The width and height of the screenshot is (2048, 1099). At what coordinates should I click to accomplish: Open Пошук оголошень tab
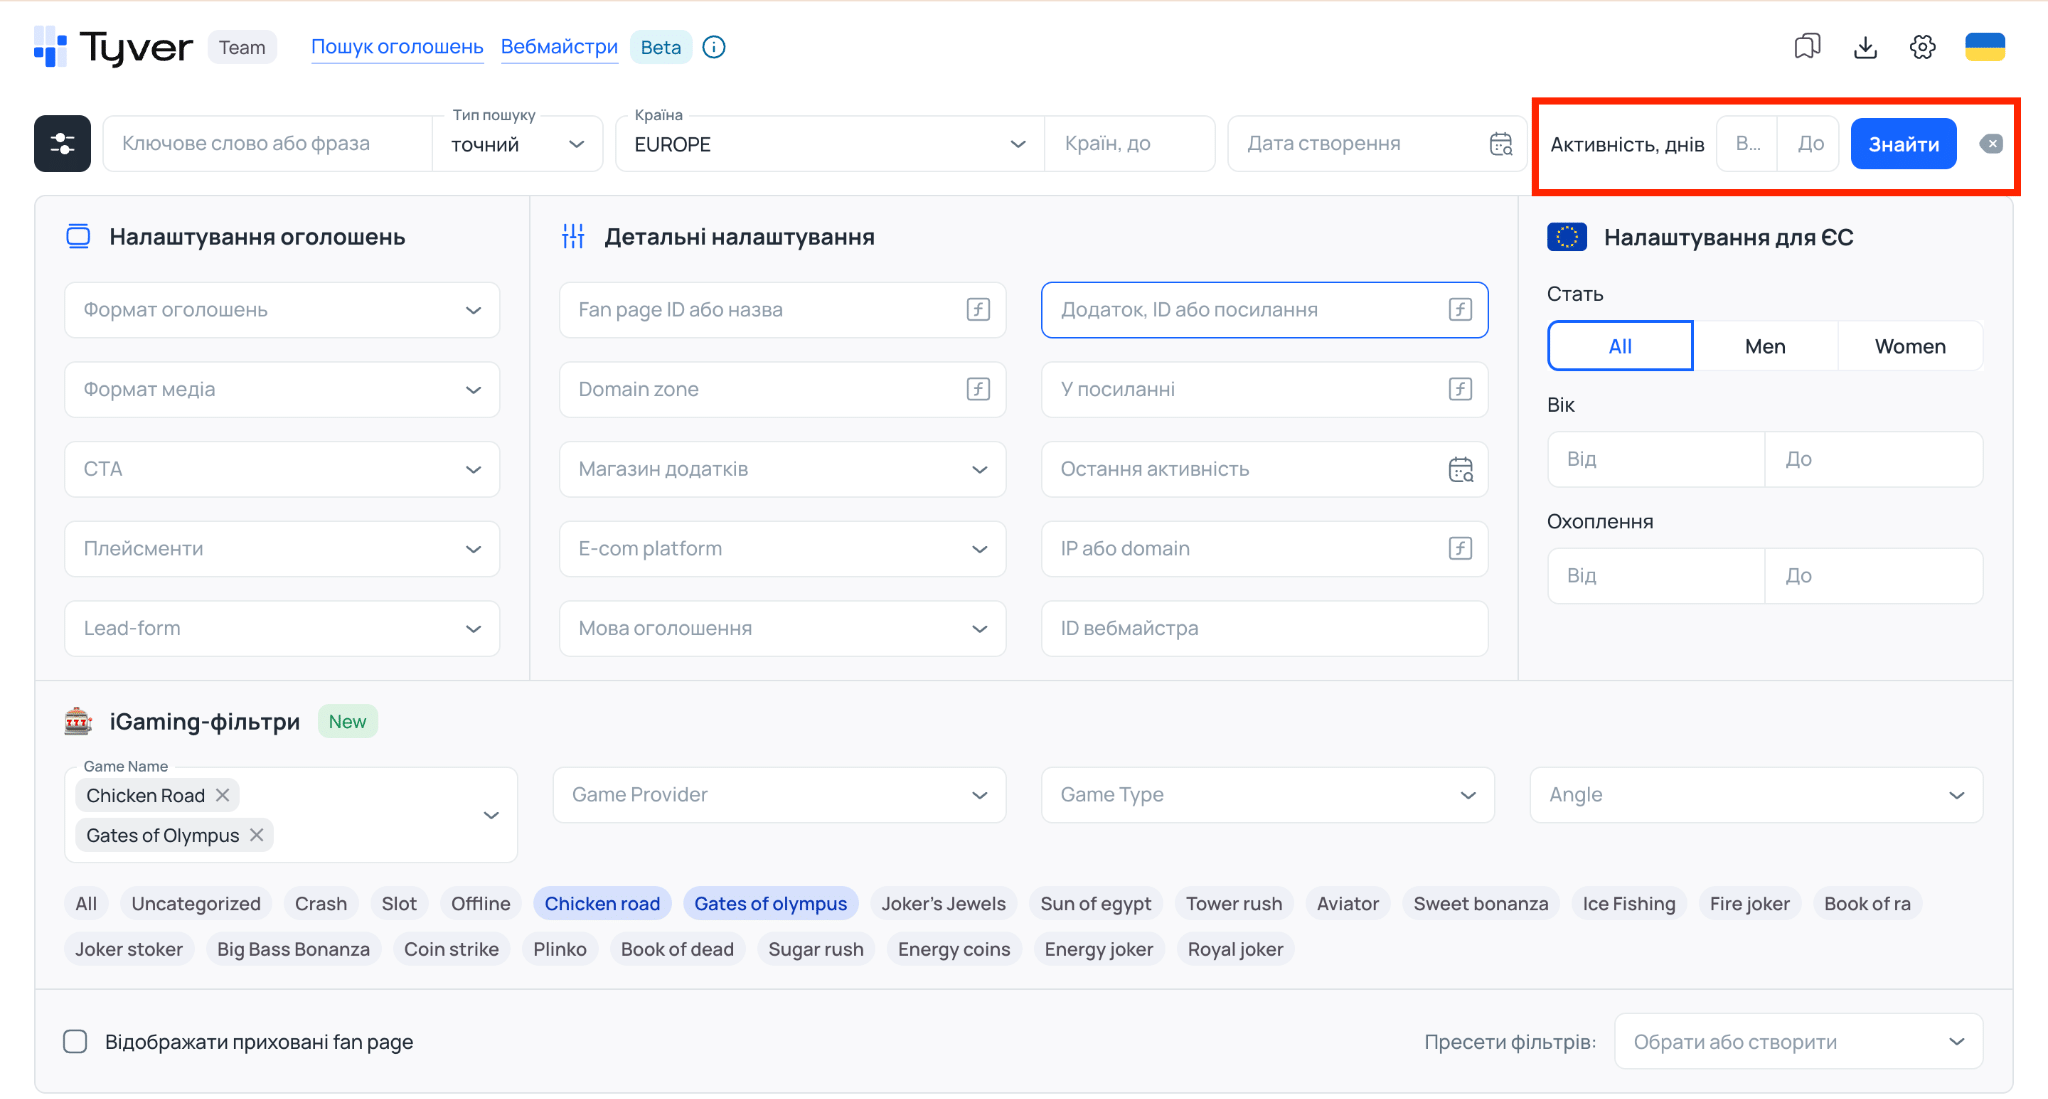[397, 47]
